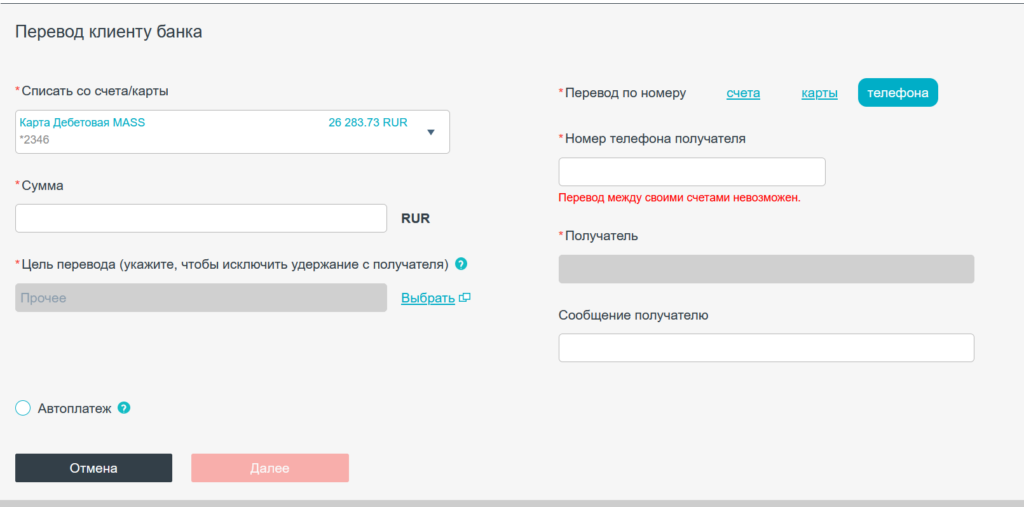Screen dimensions: 1024x507
Task: Open Карта Дебетовая MASS account selector
Action: click(232, 132)
